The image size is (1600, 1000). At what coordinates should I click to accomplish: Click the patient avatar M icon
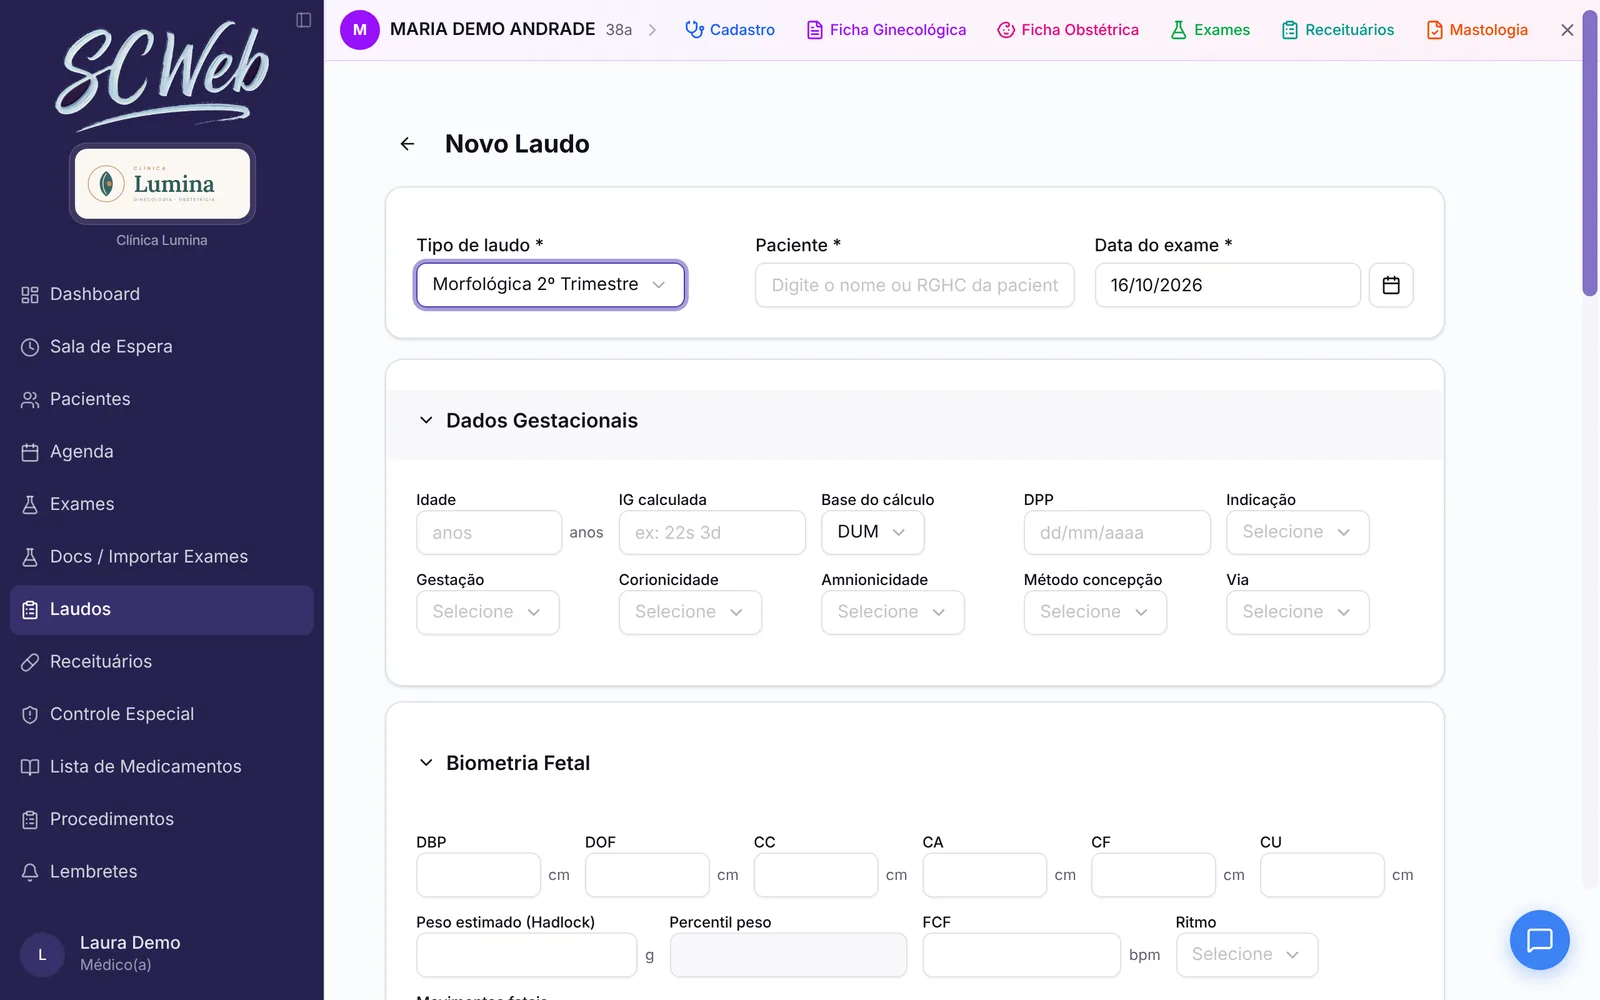point(360,30)
